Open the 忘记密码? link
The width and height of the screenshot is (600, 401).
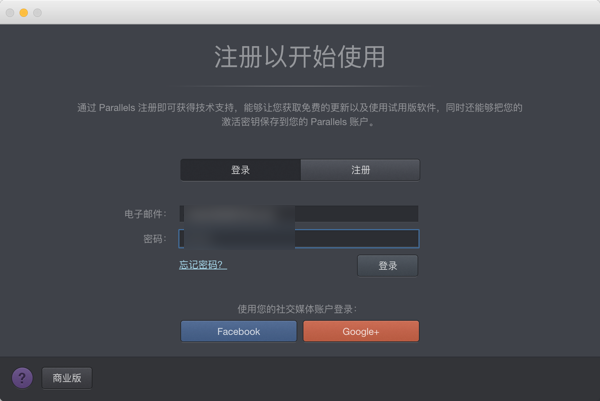coord(203,265)
